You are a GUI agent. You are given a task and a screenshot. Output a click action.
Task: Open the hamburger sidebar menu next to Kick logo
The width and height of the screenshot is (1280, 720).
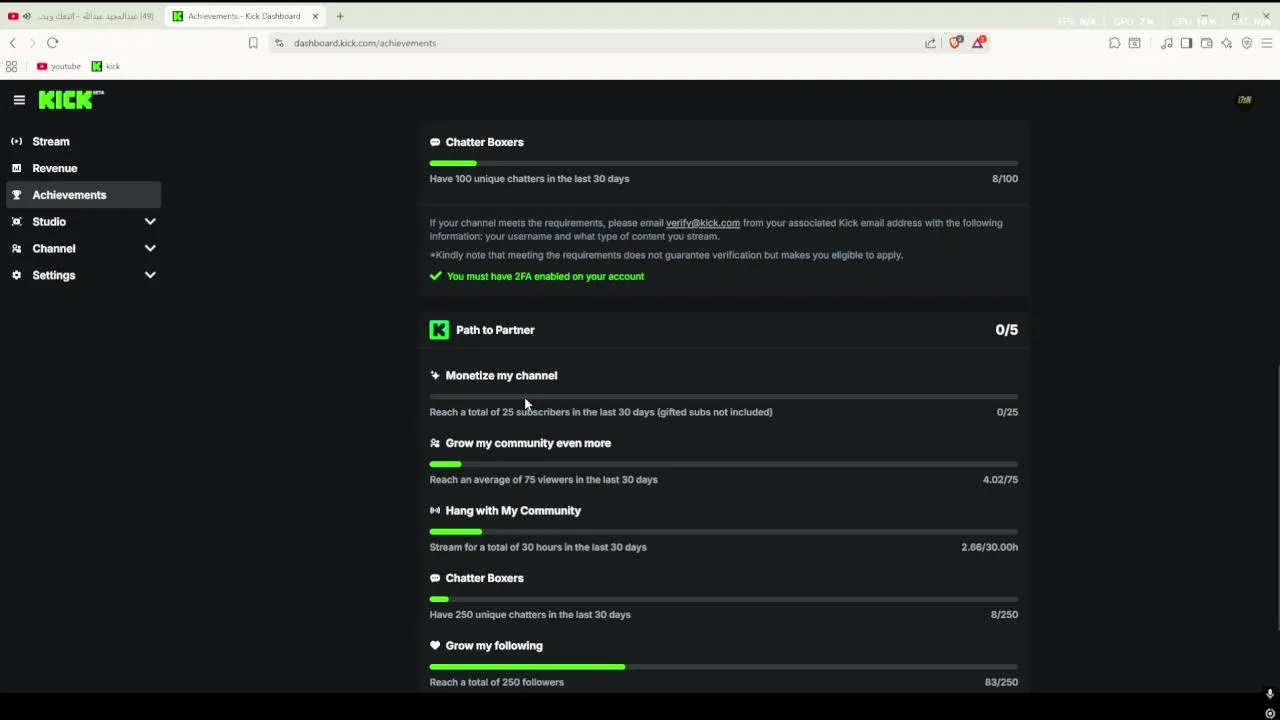19,100
